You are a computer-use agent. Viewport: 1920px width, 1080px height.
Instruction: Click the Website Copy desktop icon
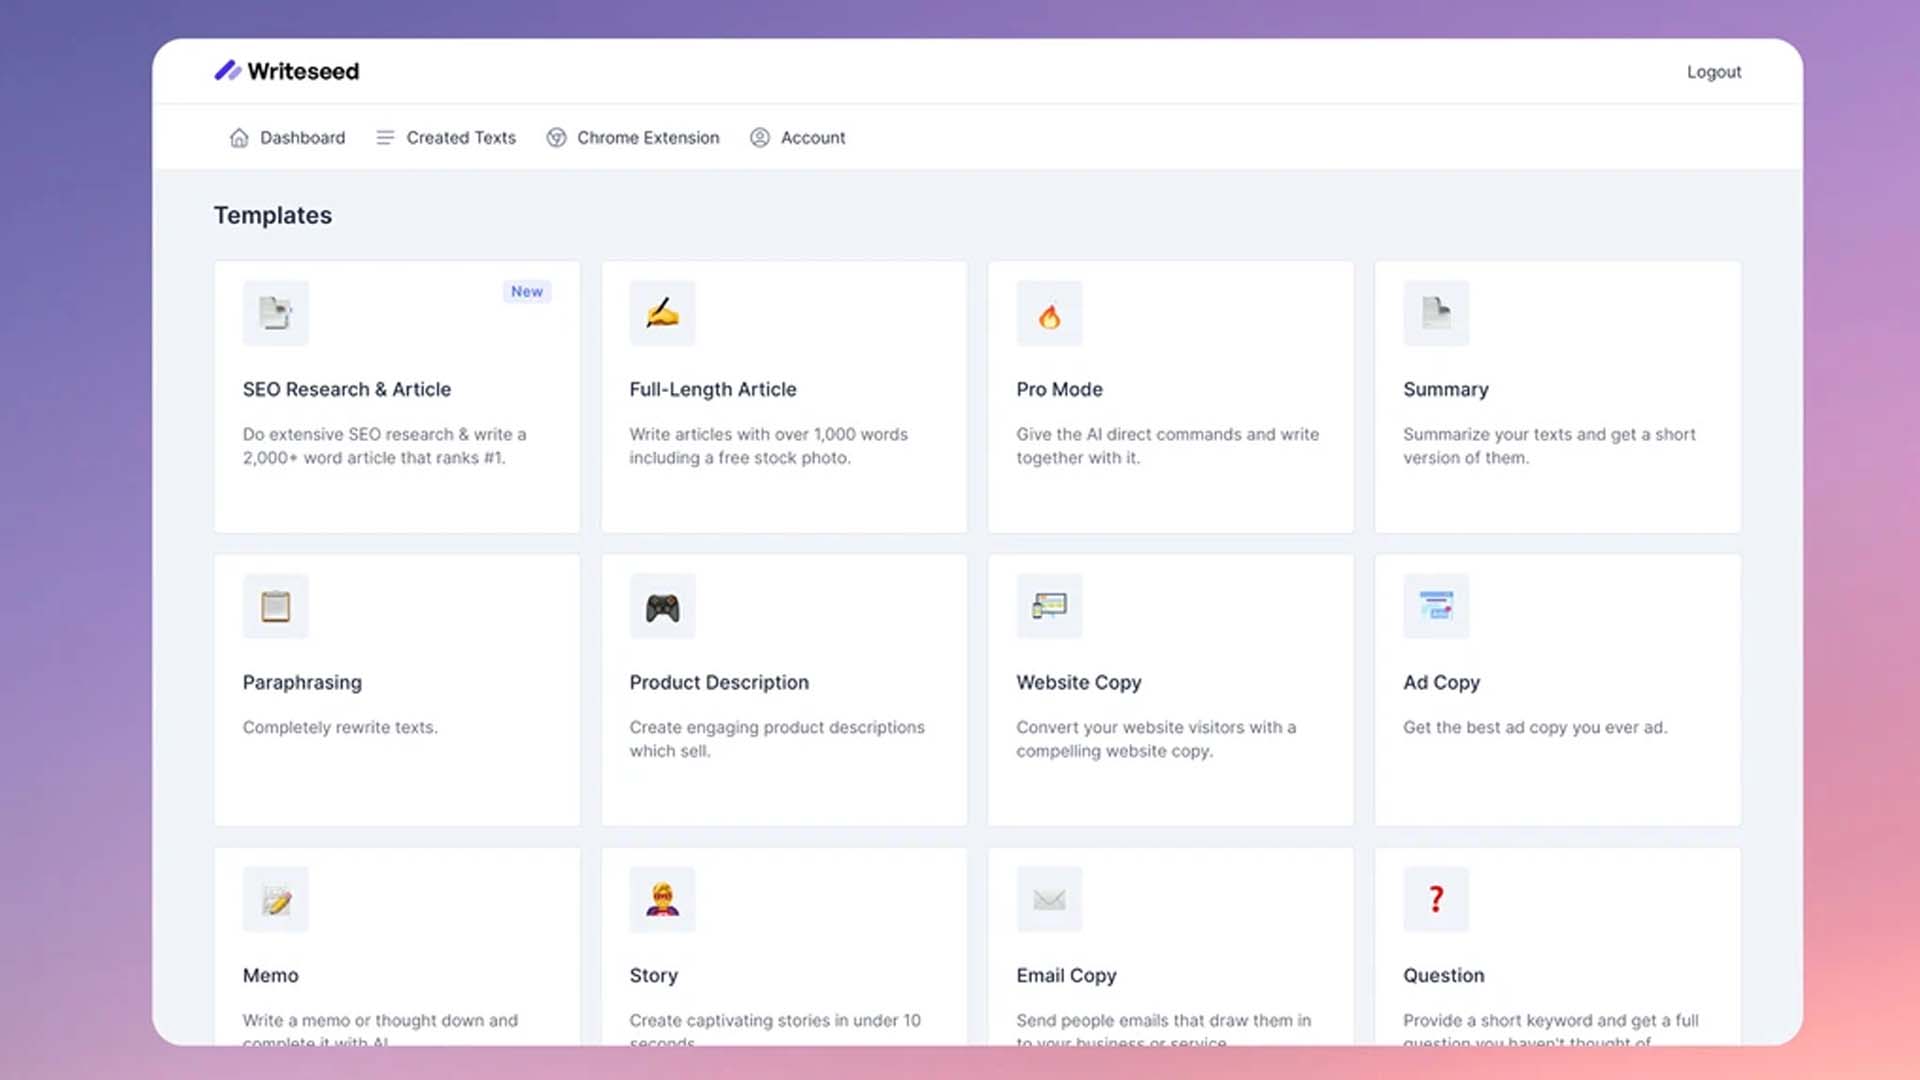tap(1049, 606)
